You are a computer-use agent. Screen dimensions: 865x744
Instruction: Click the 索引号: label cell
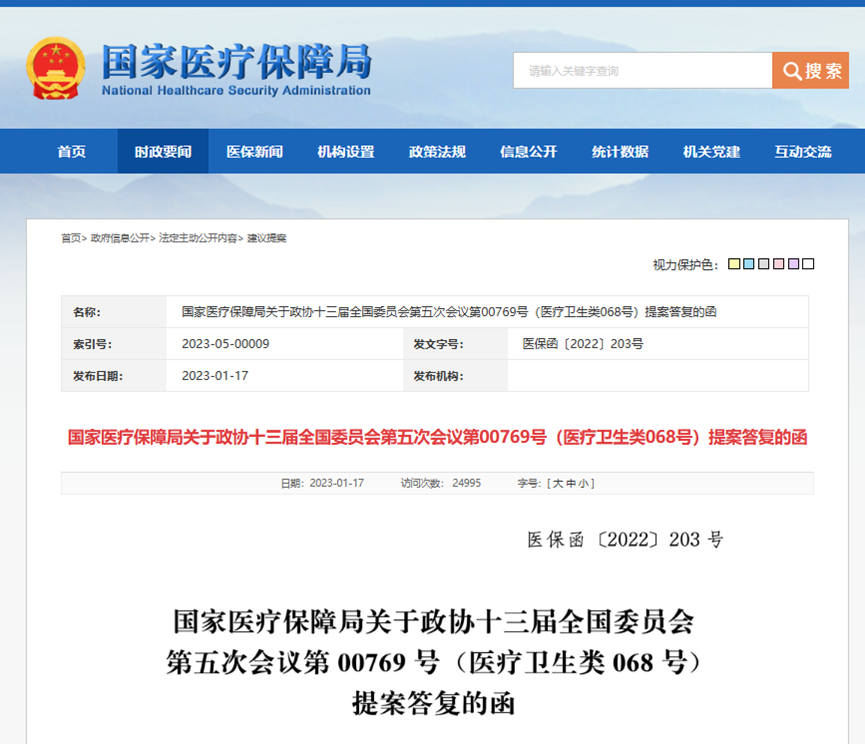click(114, 344)
